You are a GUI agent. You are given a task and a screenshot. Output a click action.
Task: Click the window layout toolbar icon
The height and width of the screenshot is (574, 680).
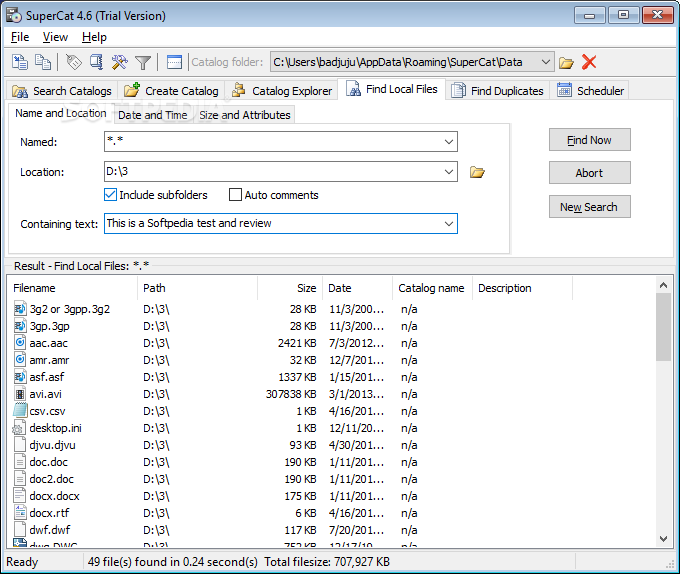click(x=174, y=62)
